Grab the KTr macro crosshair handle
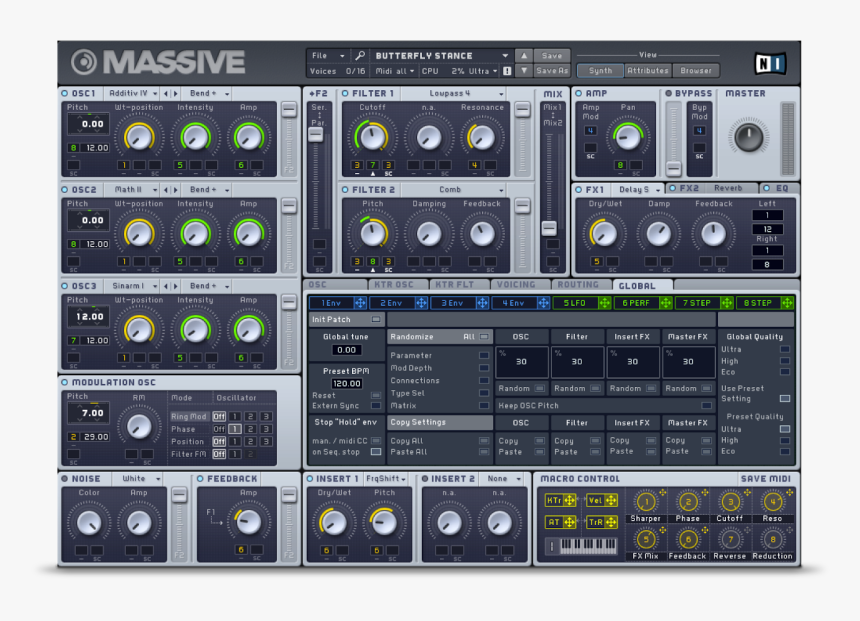 coord(569,500)
